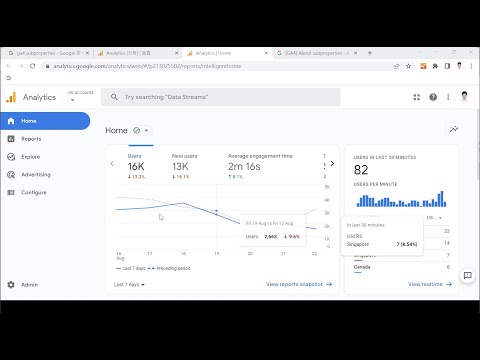Click the 2m 16s engagement value
This screenshot has width=480, height=360.
tap(244, 166)
